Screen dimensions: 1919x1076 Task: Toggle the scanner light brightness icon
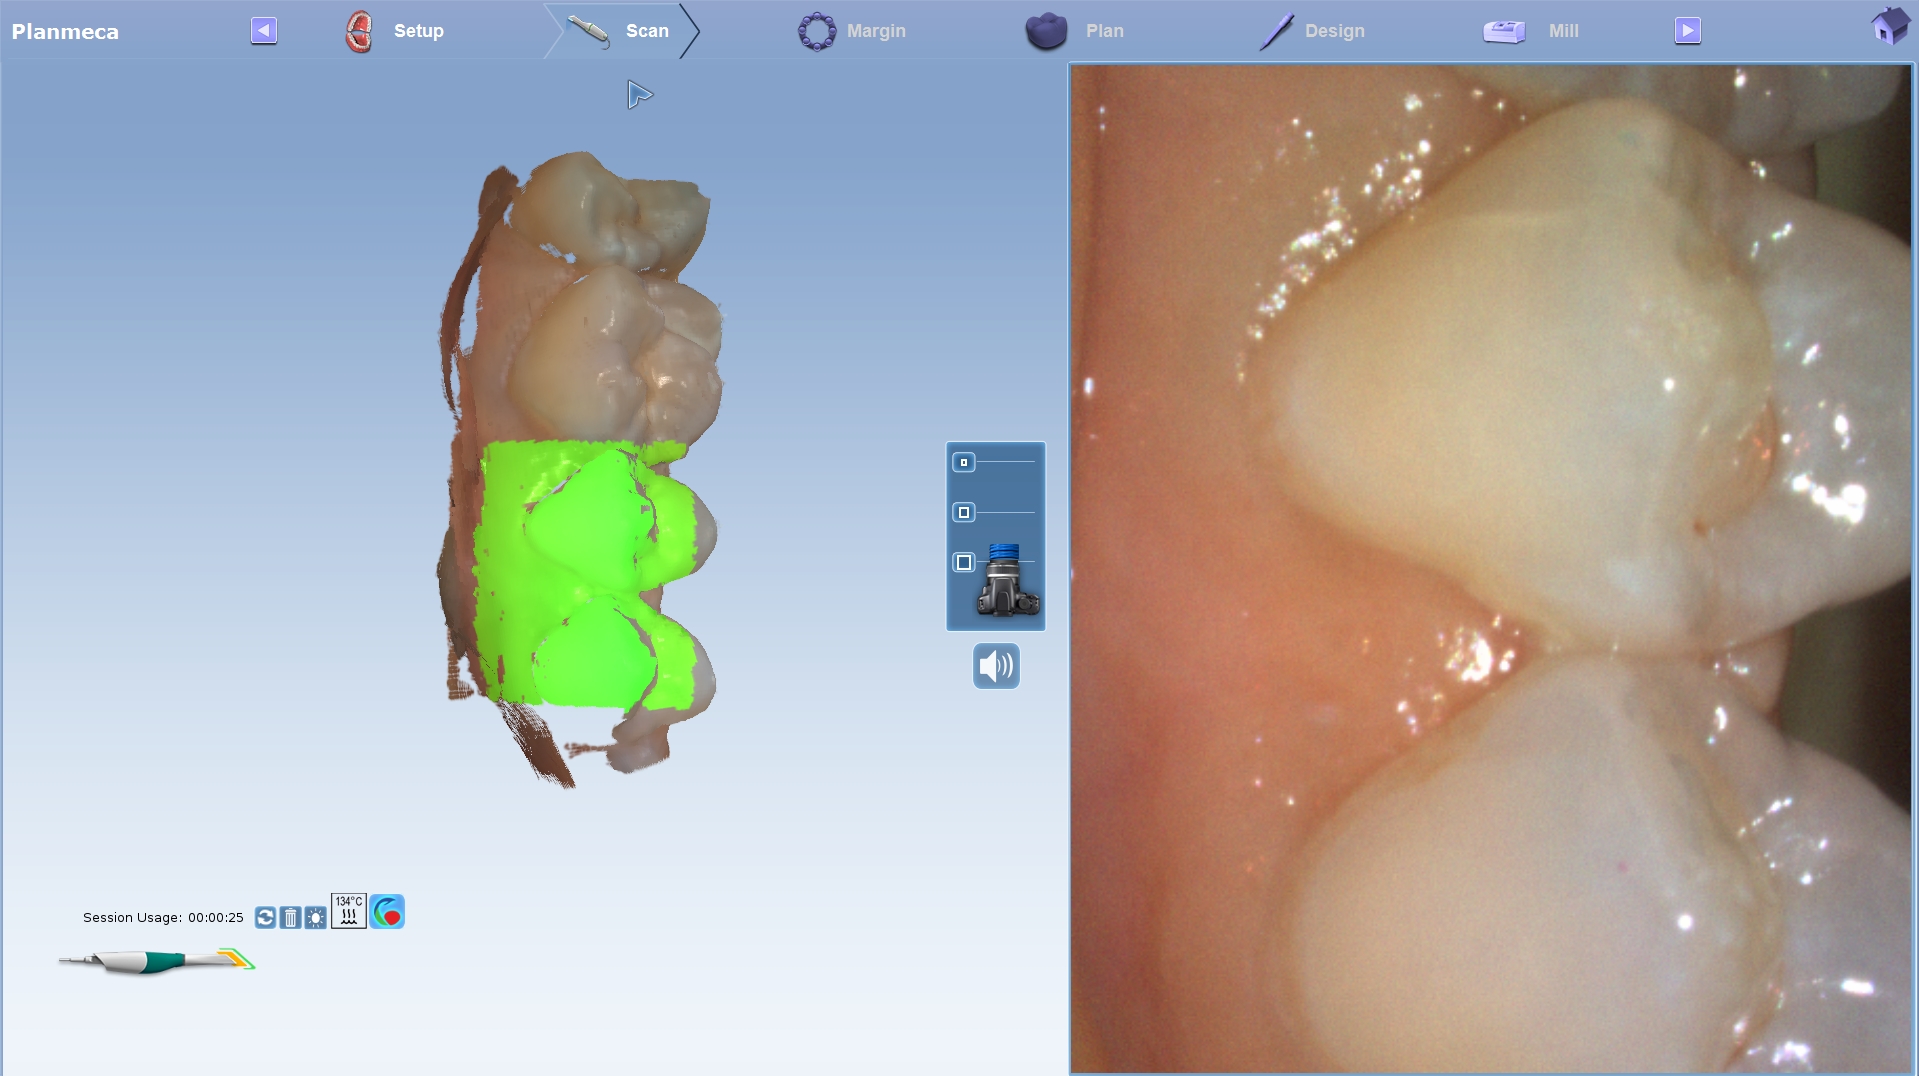[x=315, y=917]
